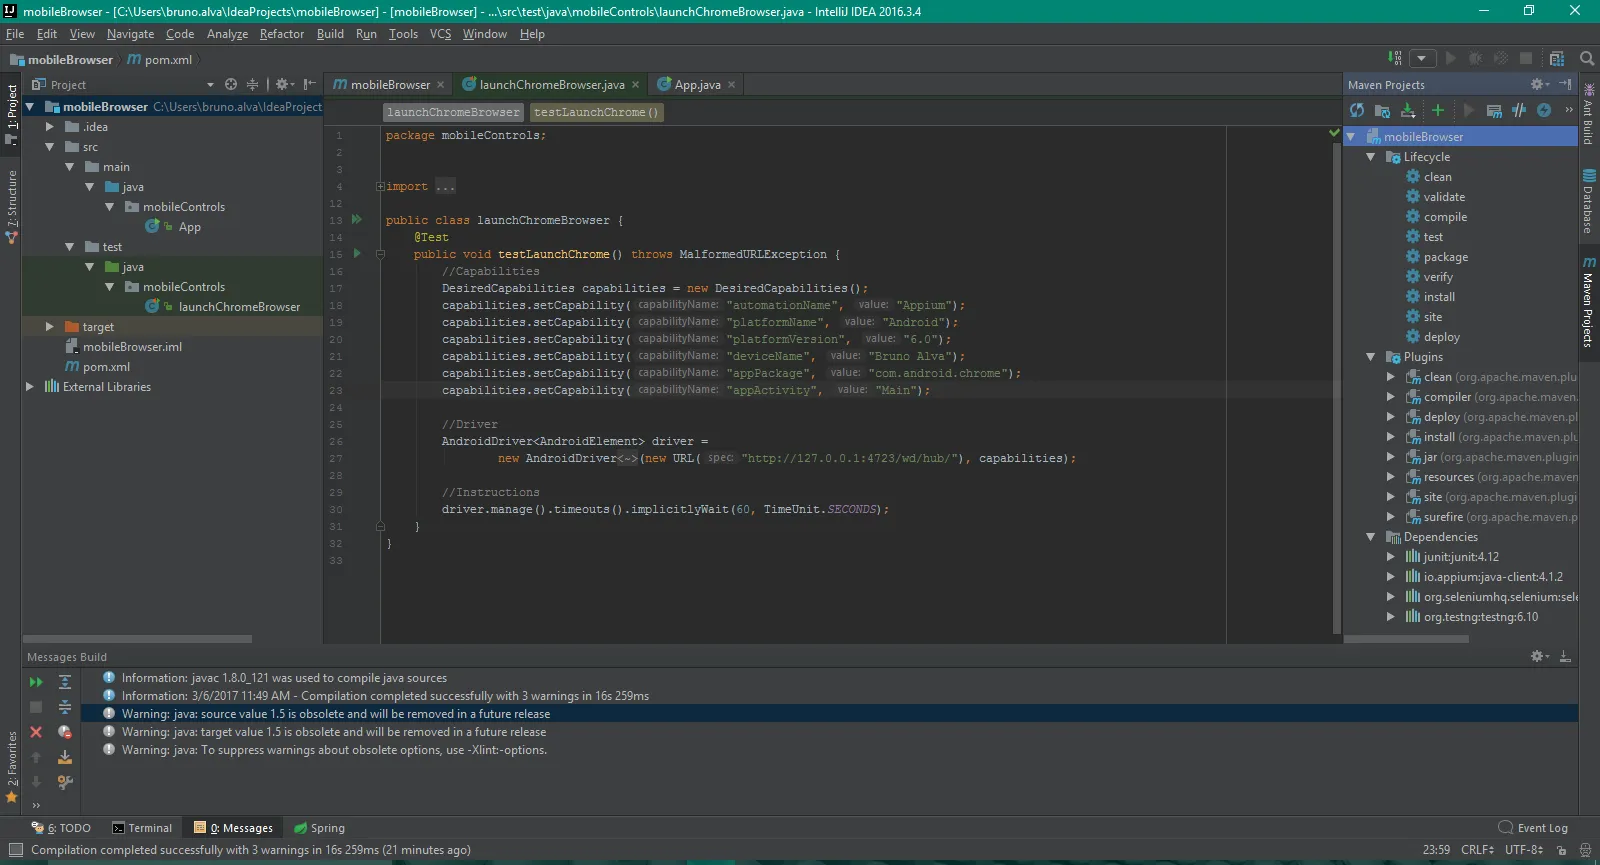Click the Project tree horizontal scrollbar

point(138,639)
